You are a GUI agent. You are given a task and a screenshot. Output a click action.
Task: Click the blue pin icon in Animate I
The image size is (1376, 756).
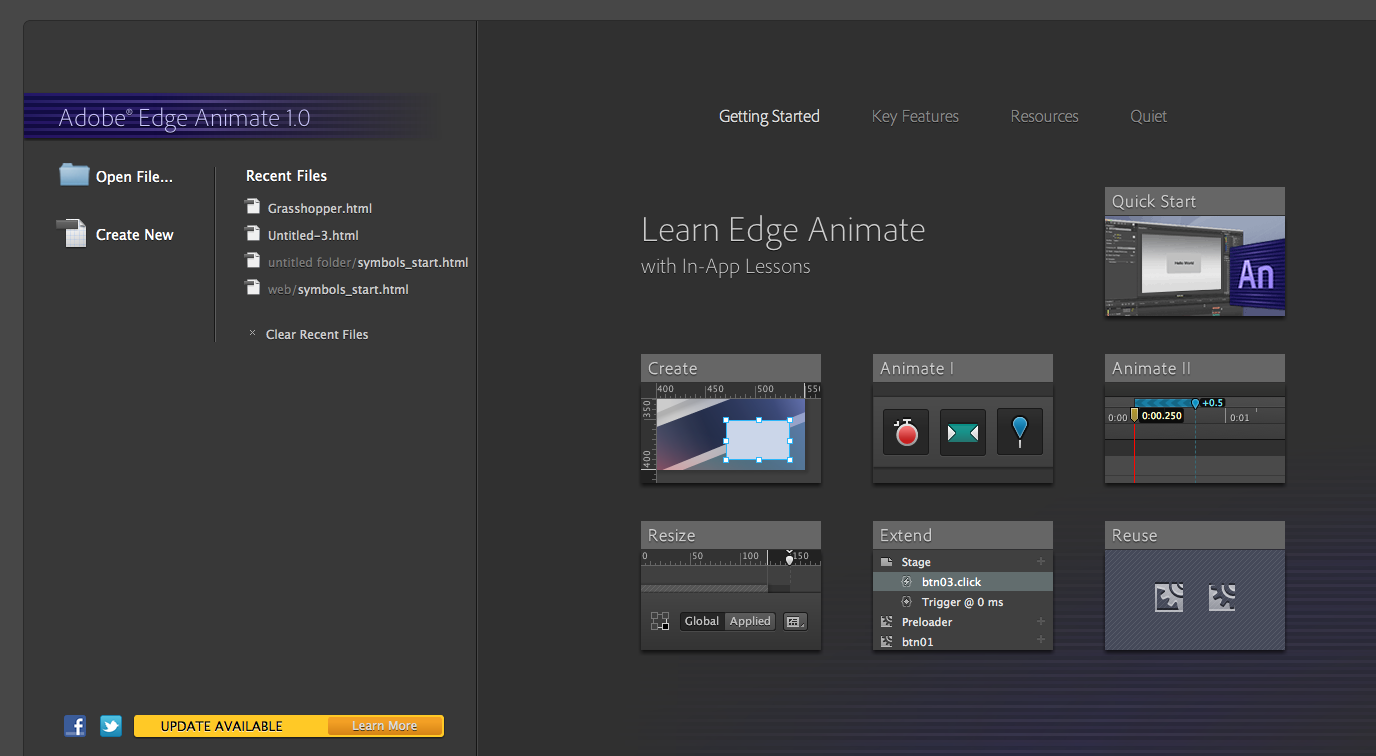point(1019,431)
